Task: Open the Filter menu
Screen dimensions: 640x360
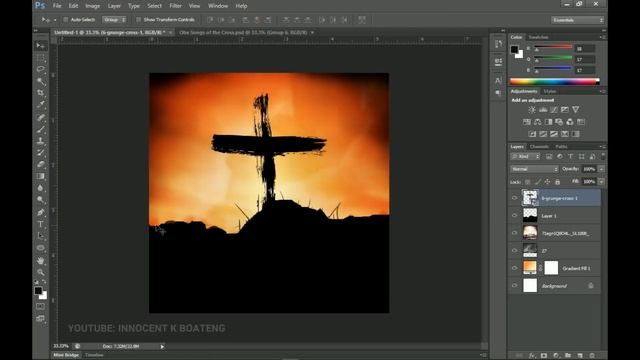Action: click(x=176, y=6)
